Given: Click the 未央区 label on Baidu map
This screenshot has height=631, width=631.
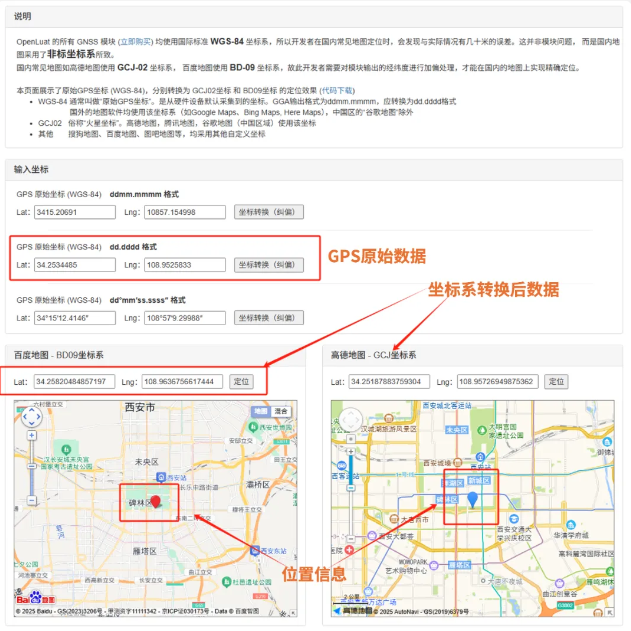Looking at the screenshot, I should tap(146, 462).
